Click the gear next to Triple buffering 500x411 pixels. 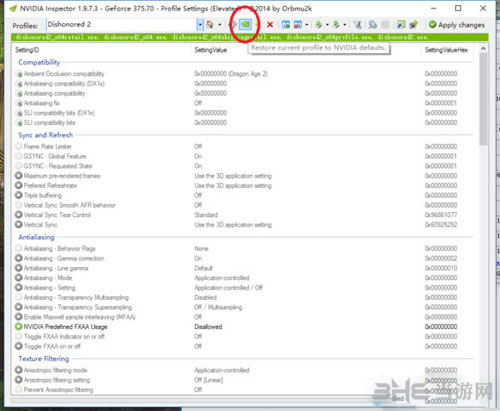point(19,195)
